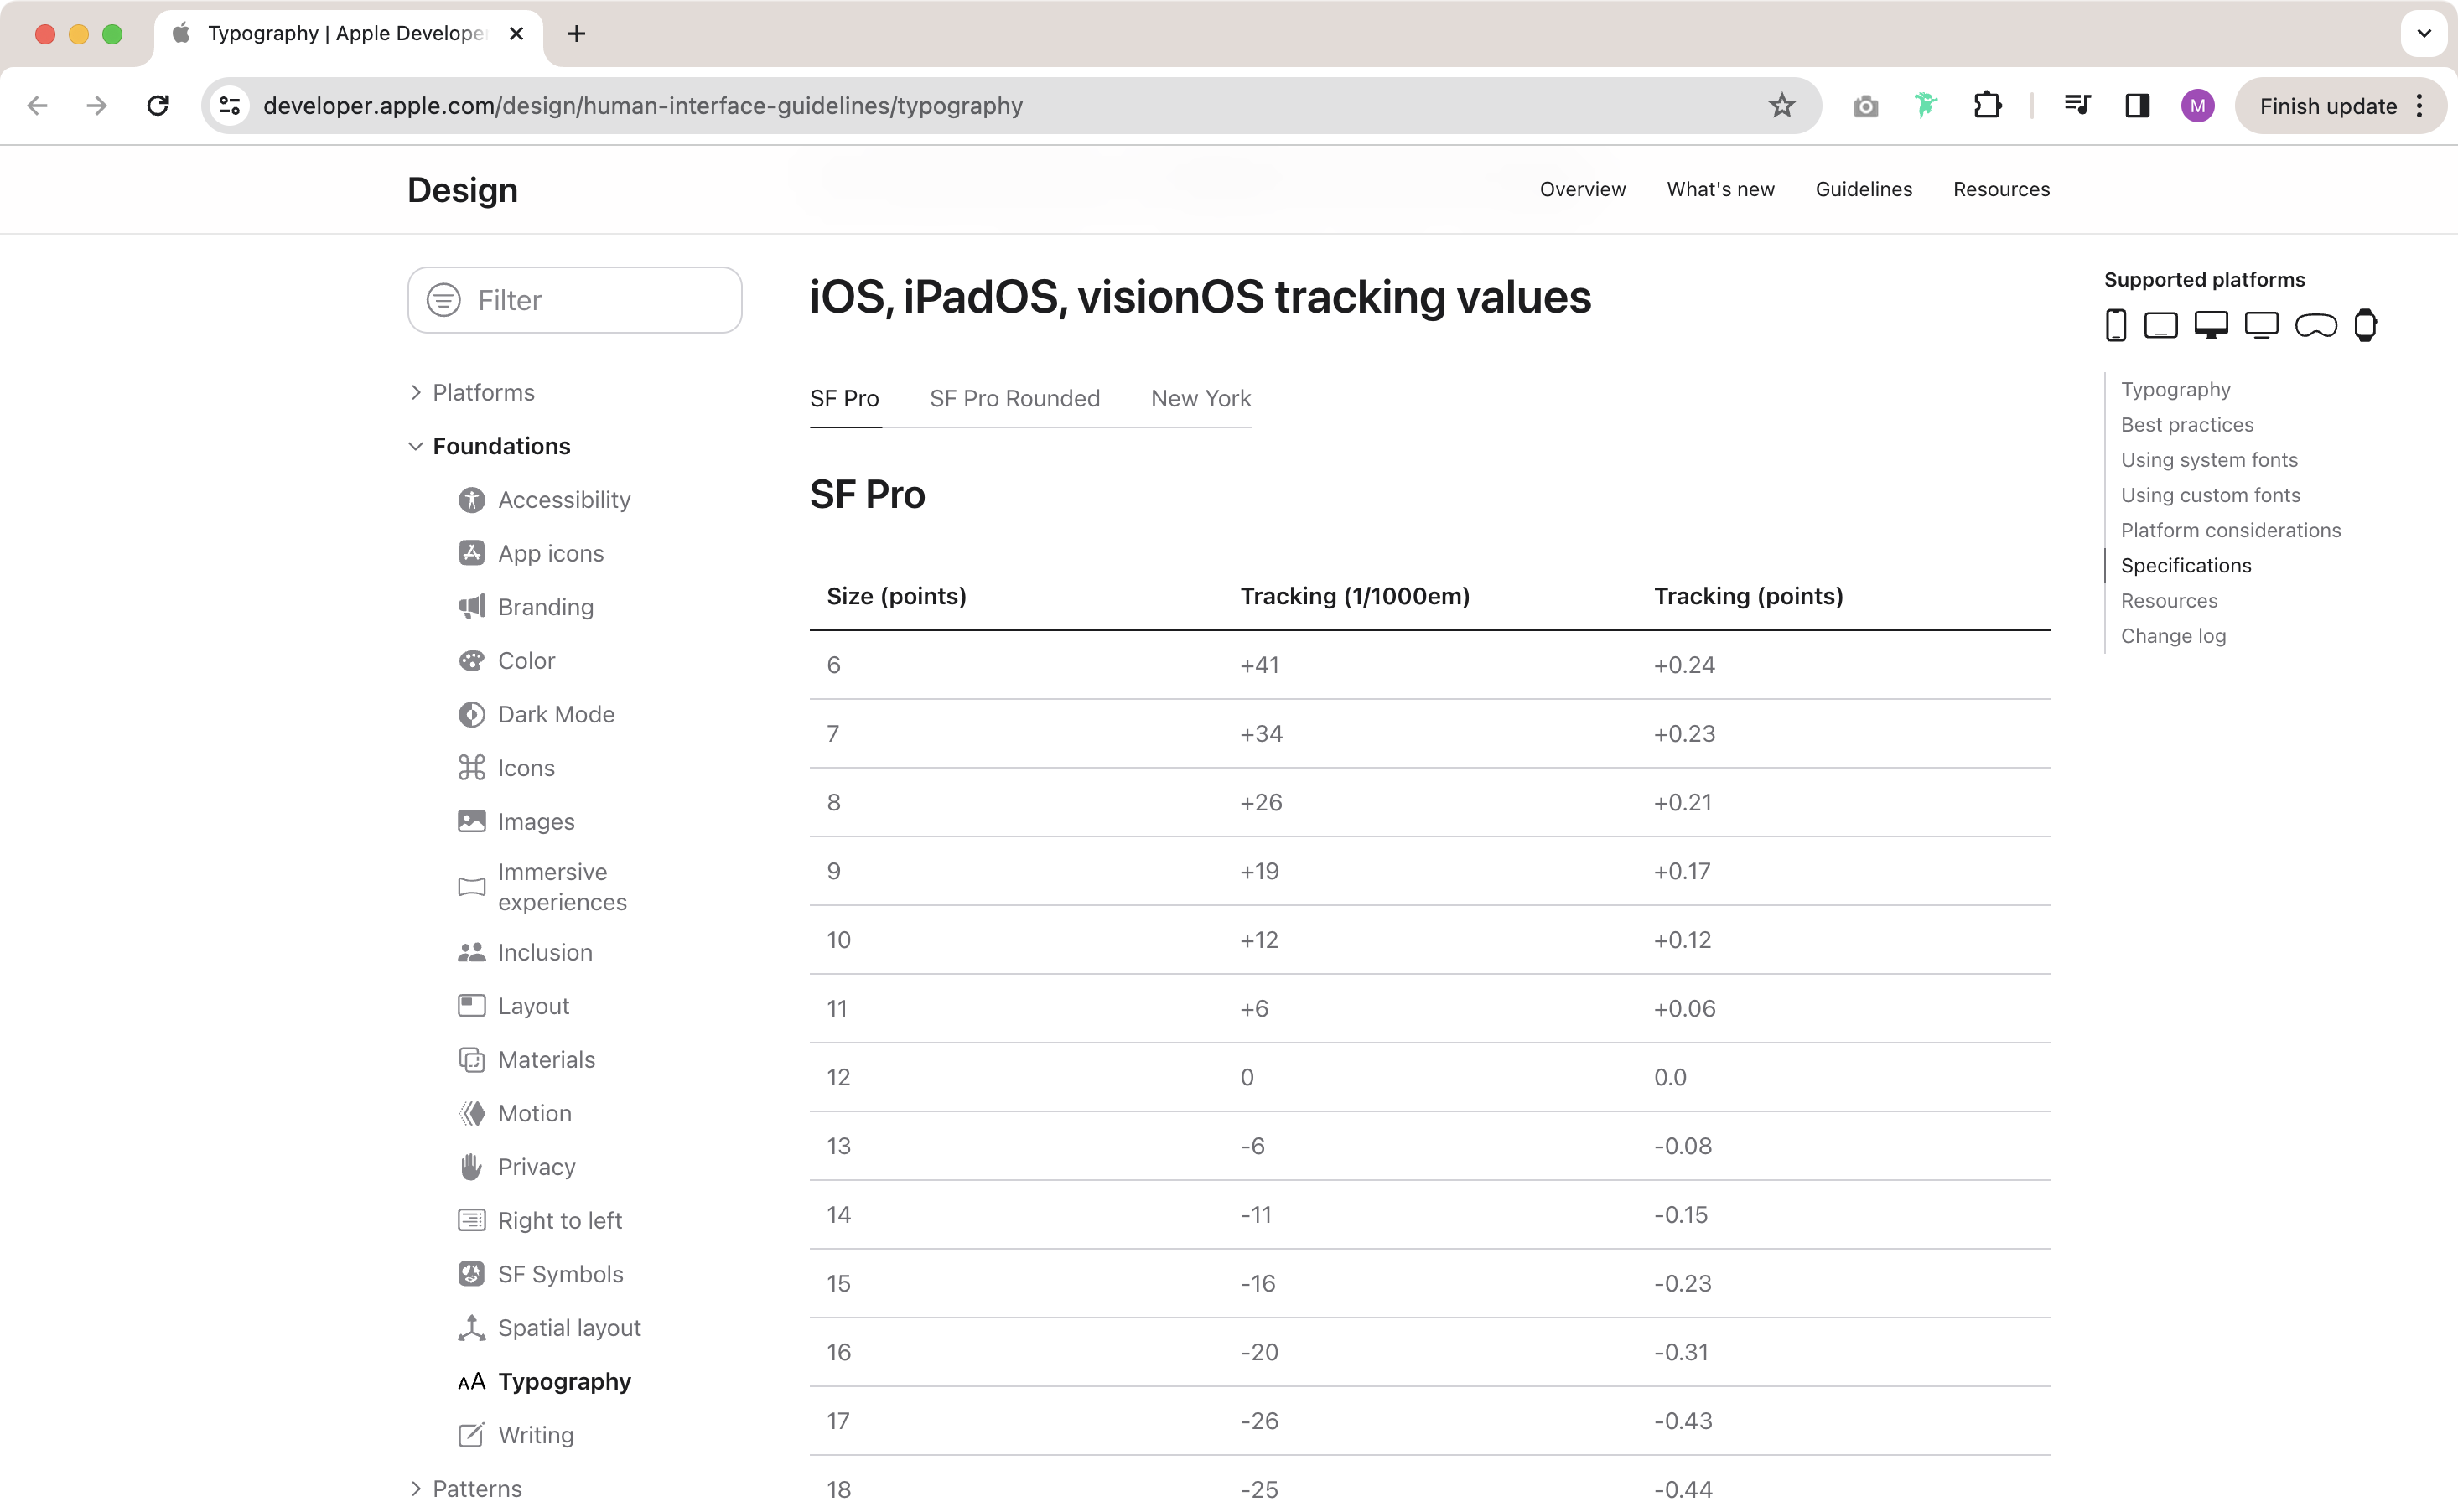Viewport: 2458px width, 1512px height.
Task: Bookmark this page with the star icon
Action: 1781,106
